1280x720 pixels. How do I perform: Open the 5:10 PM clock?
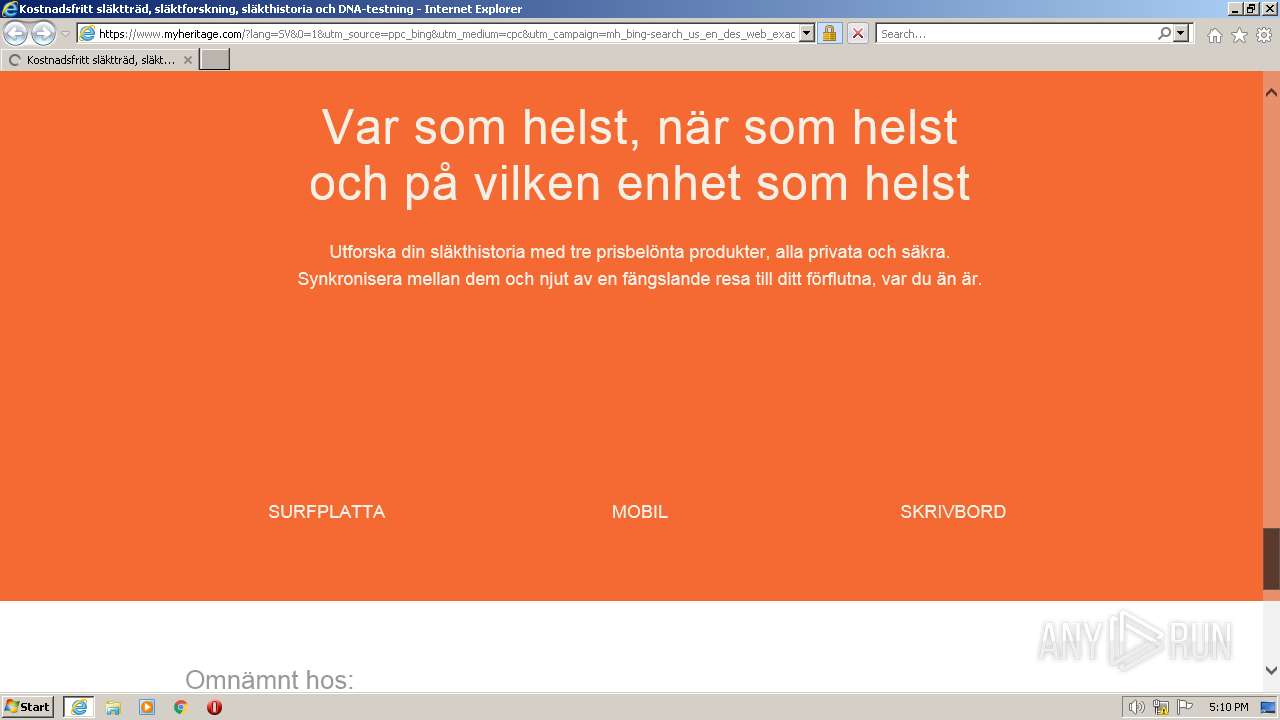pyautogui.click(x=1228, y=707)
